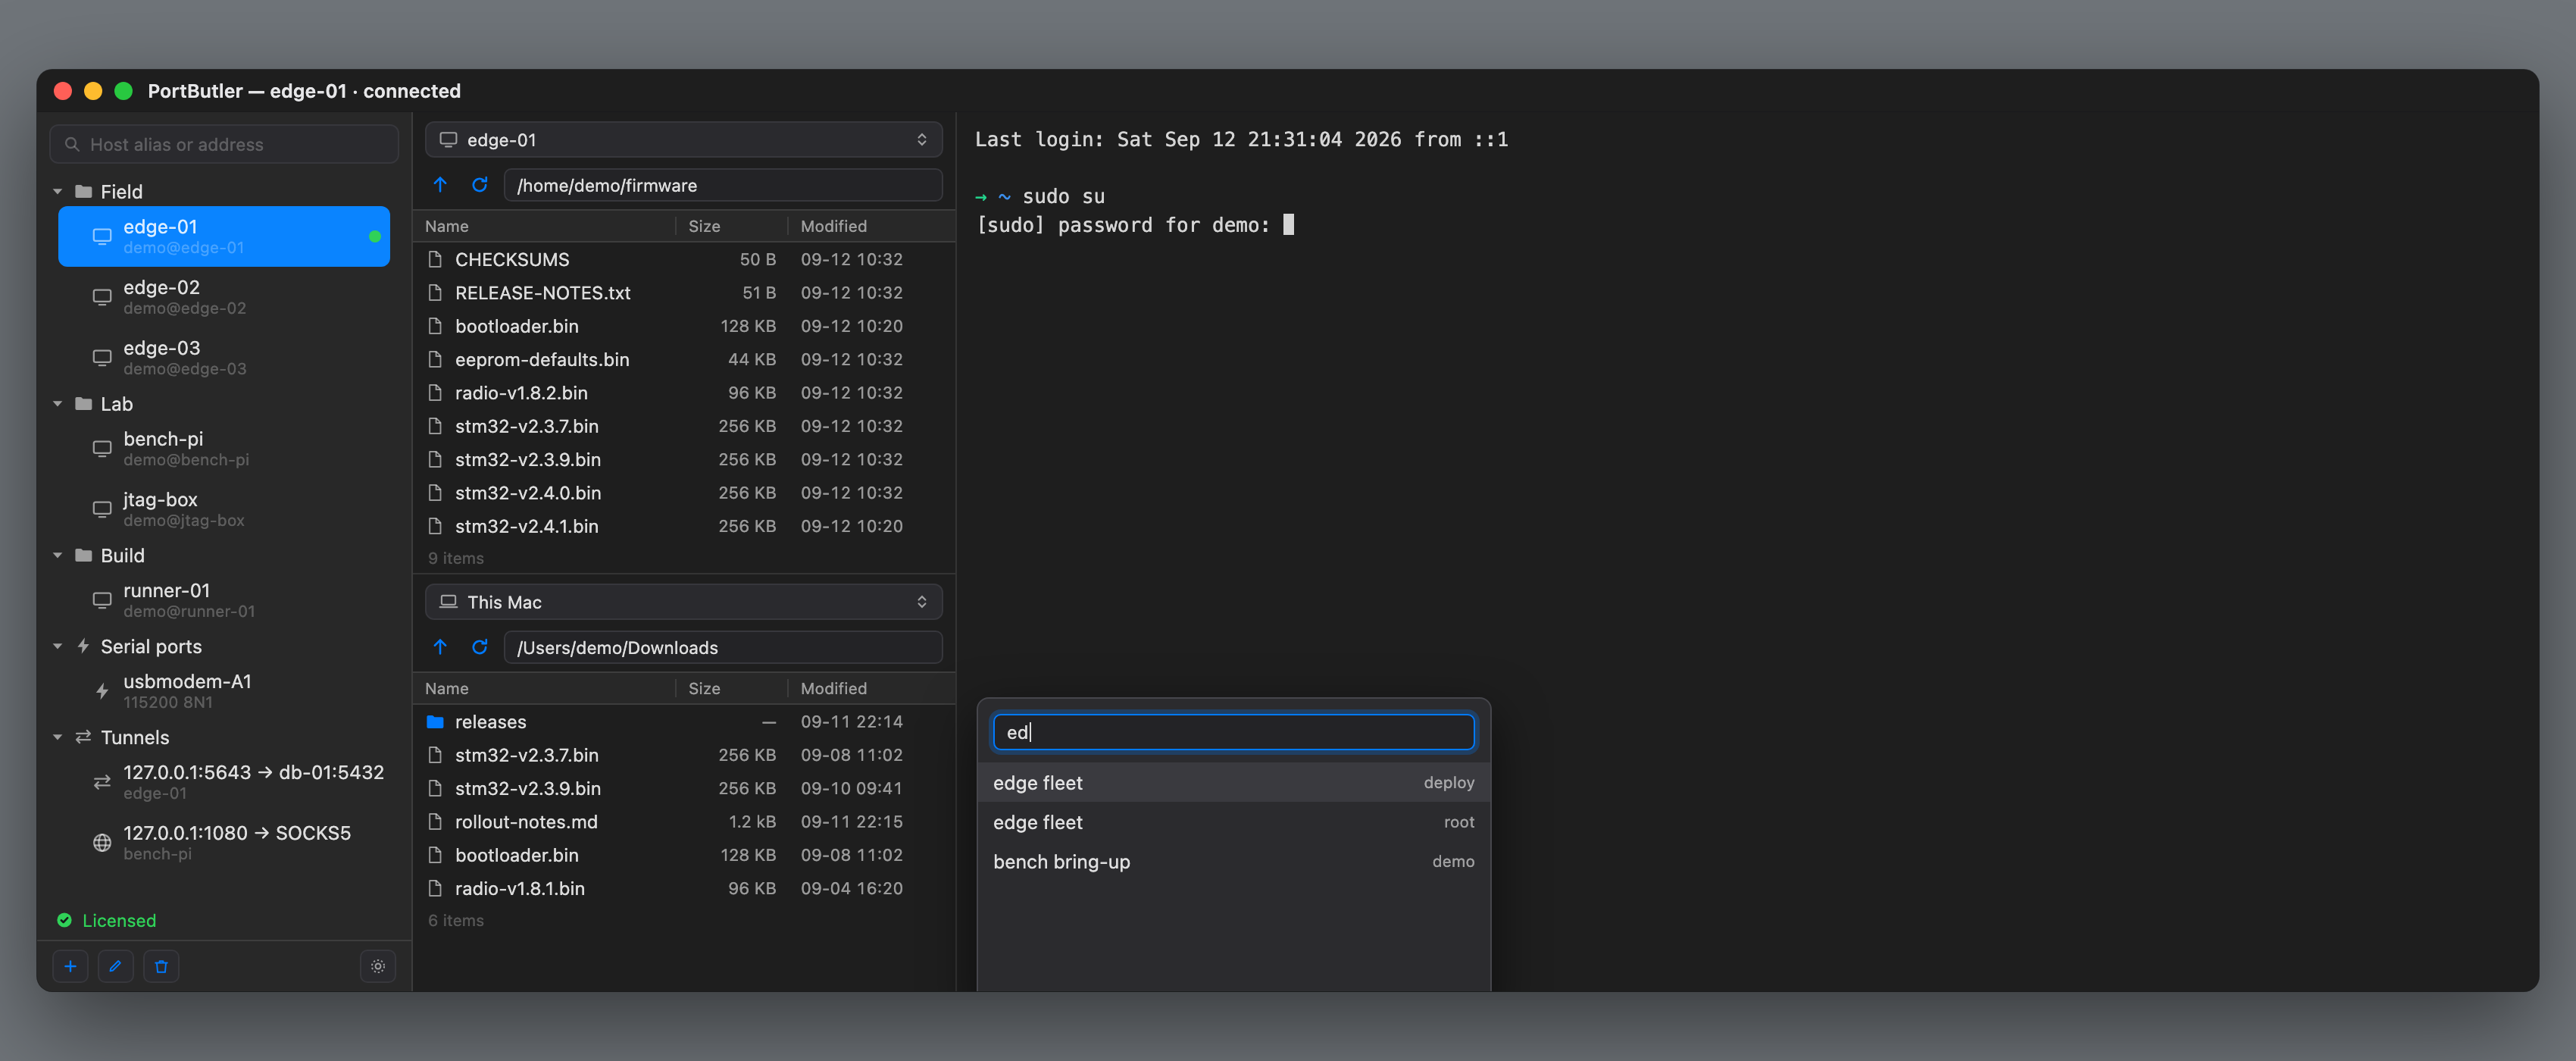Screen dimensions: 2576x1061
Task: Open settings gear in sidebar footer
Action: [378, 966]
